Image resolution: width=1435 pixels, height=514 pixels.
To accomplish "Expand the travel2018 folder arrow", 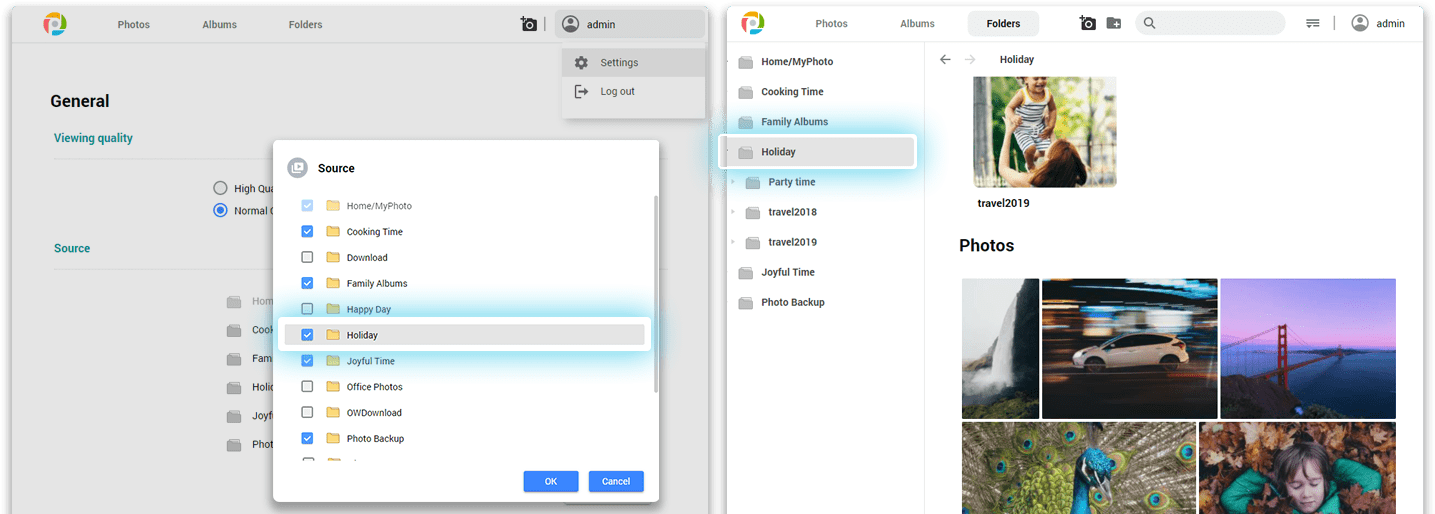I will [733, 212].
